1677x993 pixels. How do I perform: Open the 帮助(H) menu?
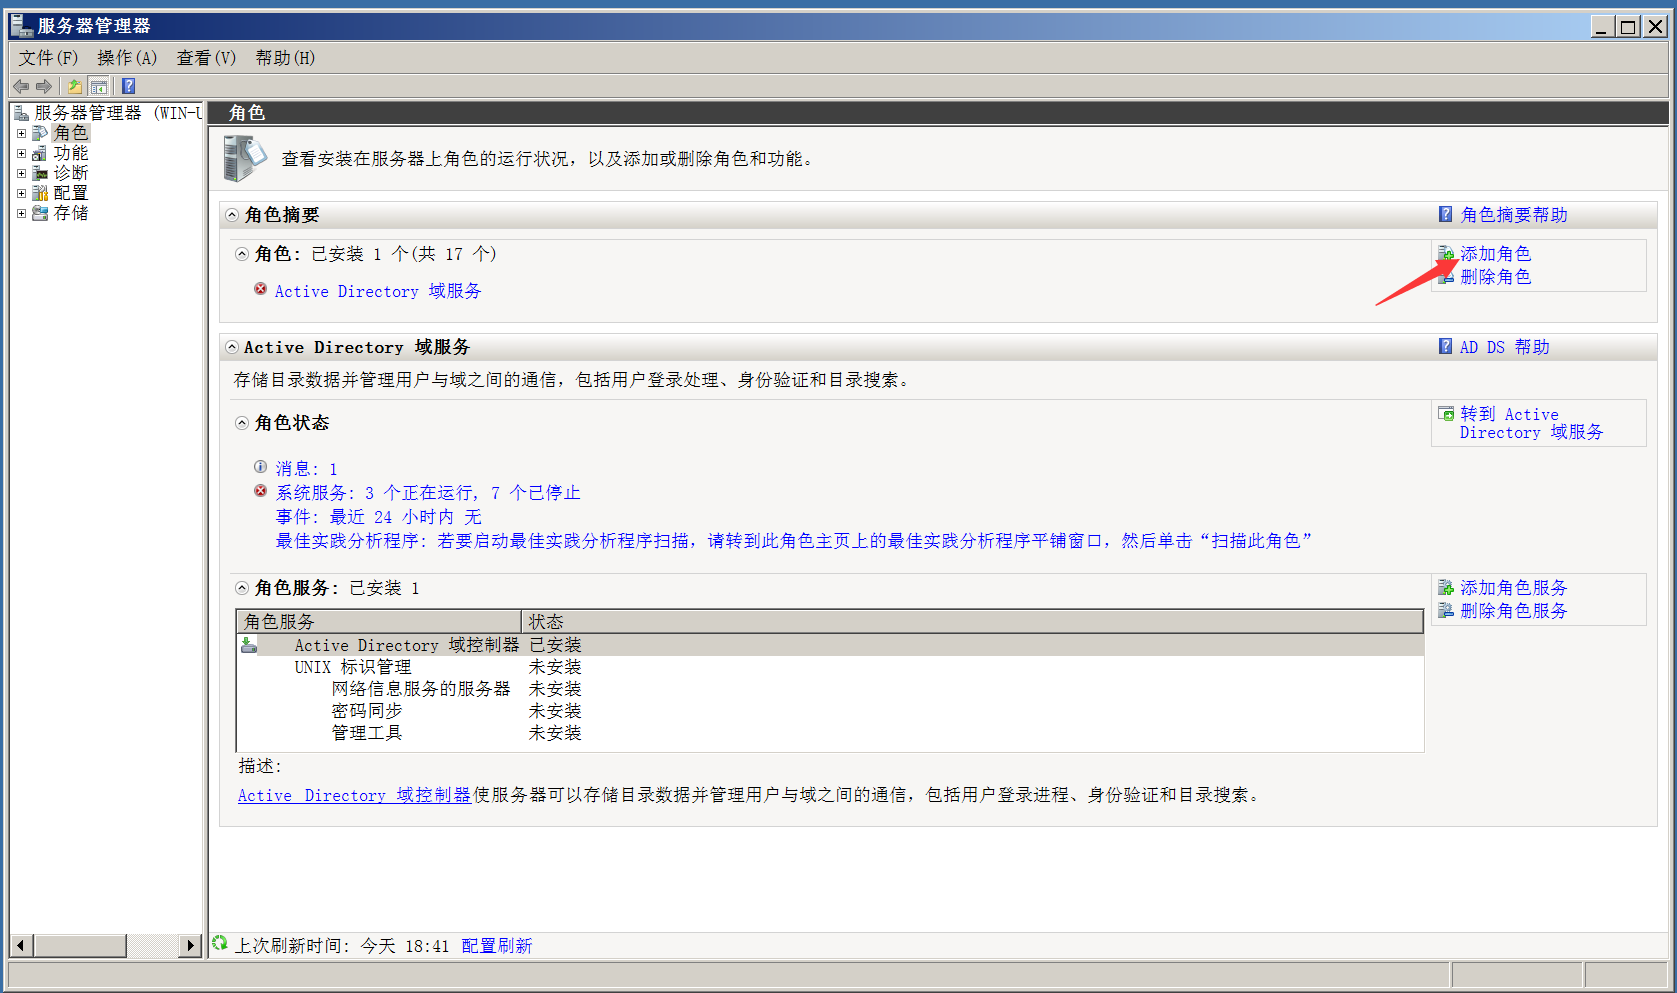(285, 58)
